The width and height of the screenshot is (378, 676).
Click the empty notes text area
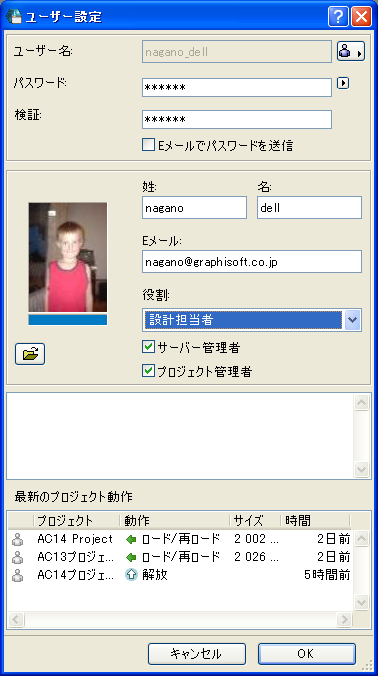[180, 436]
